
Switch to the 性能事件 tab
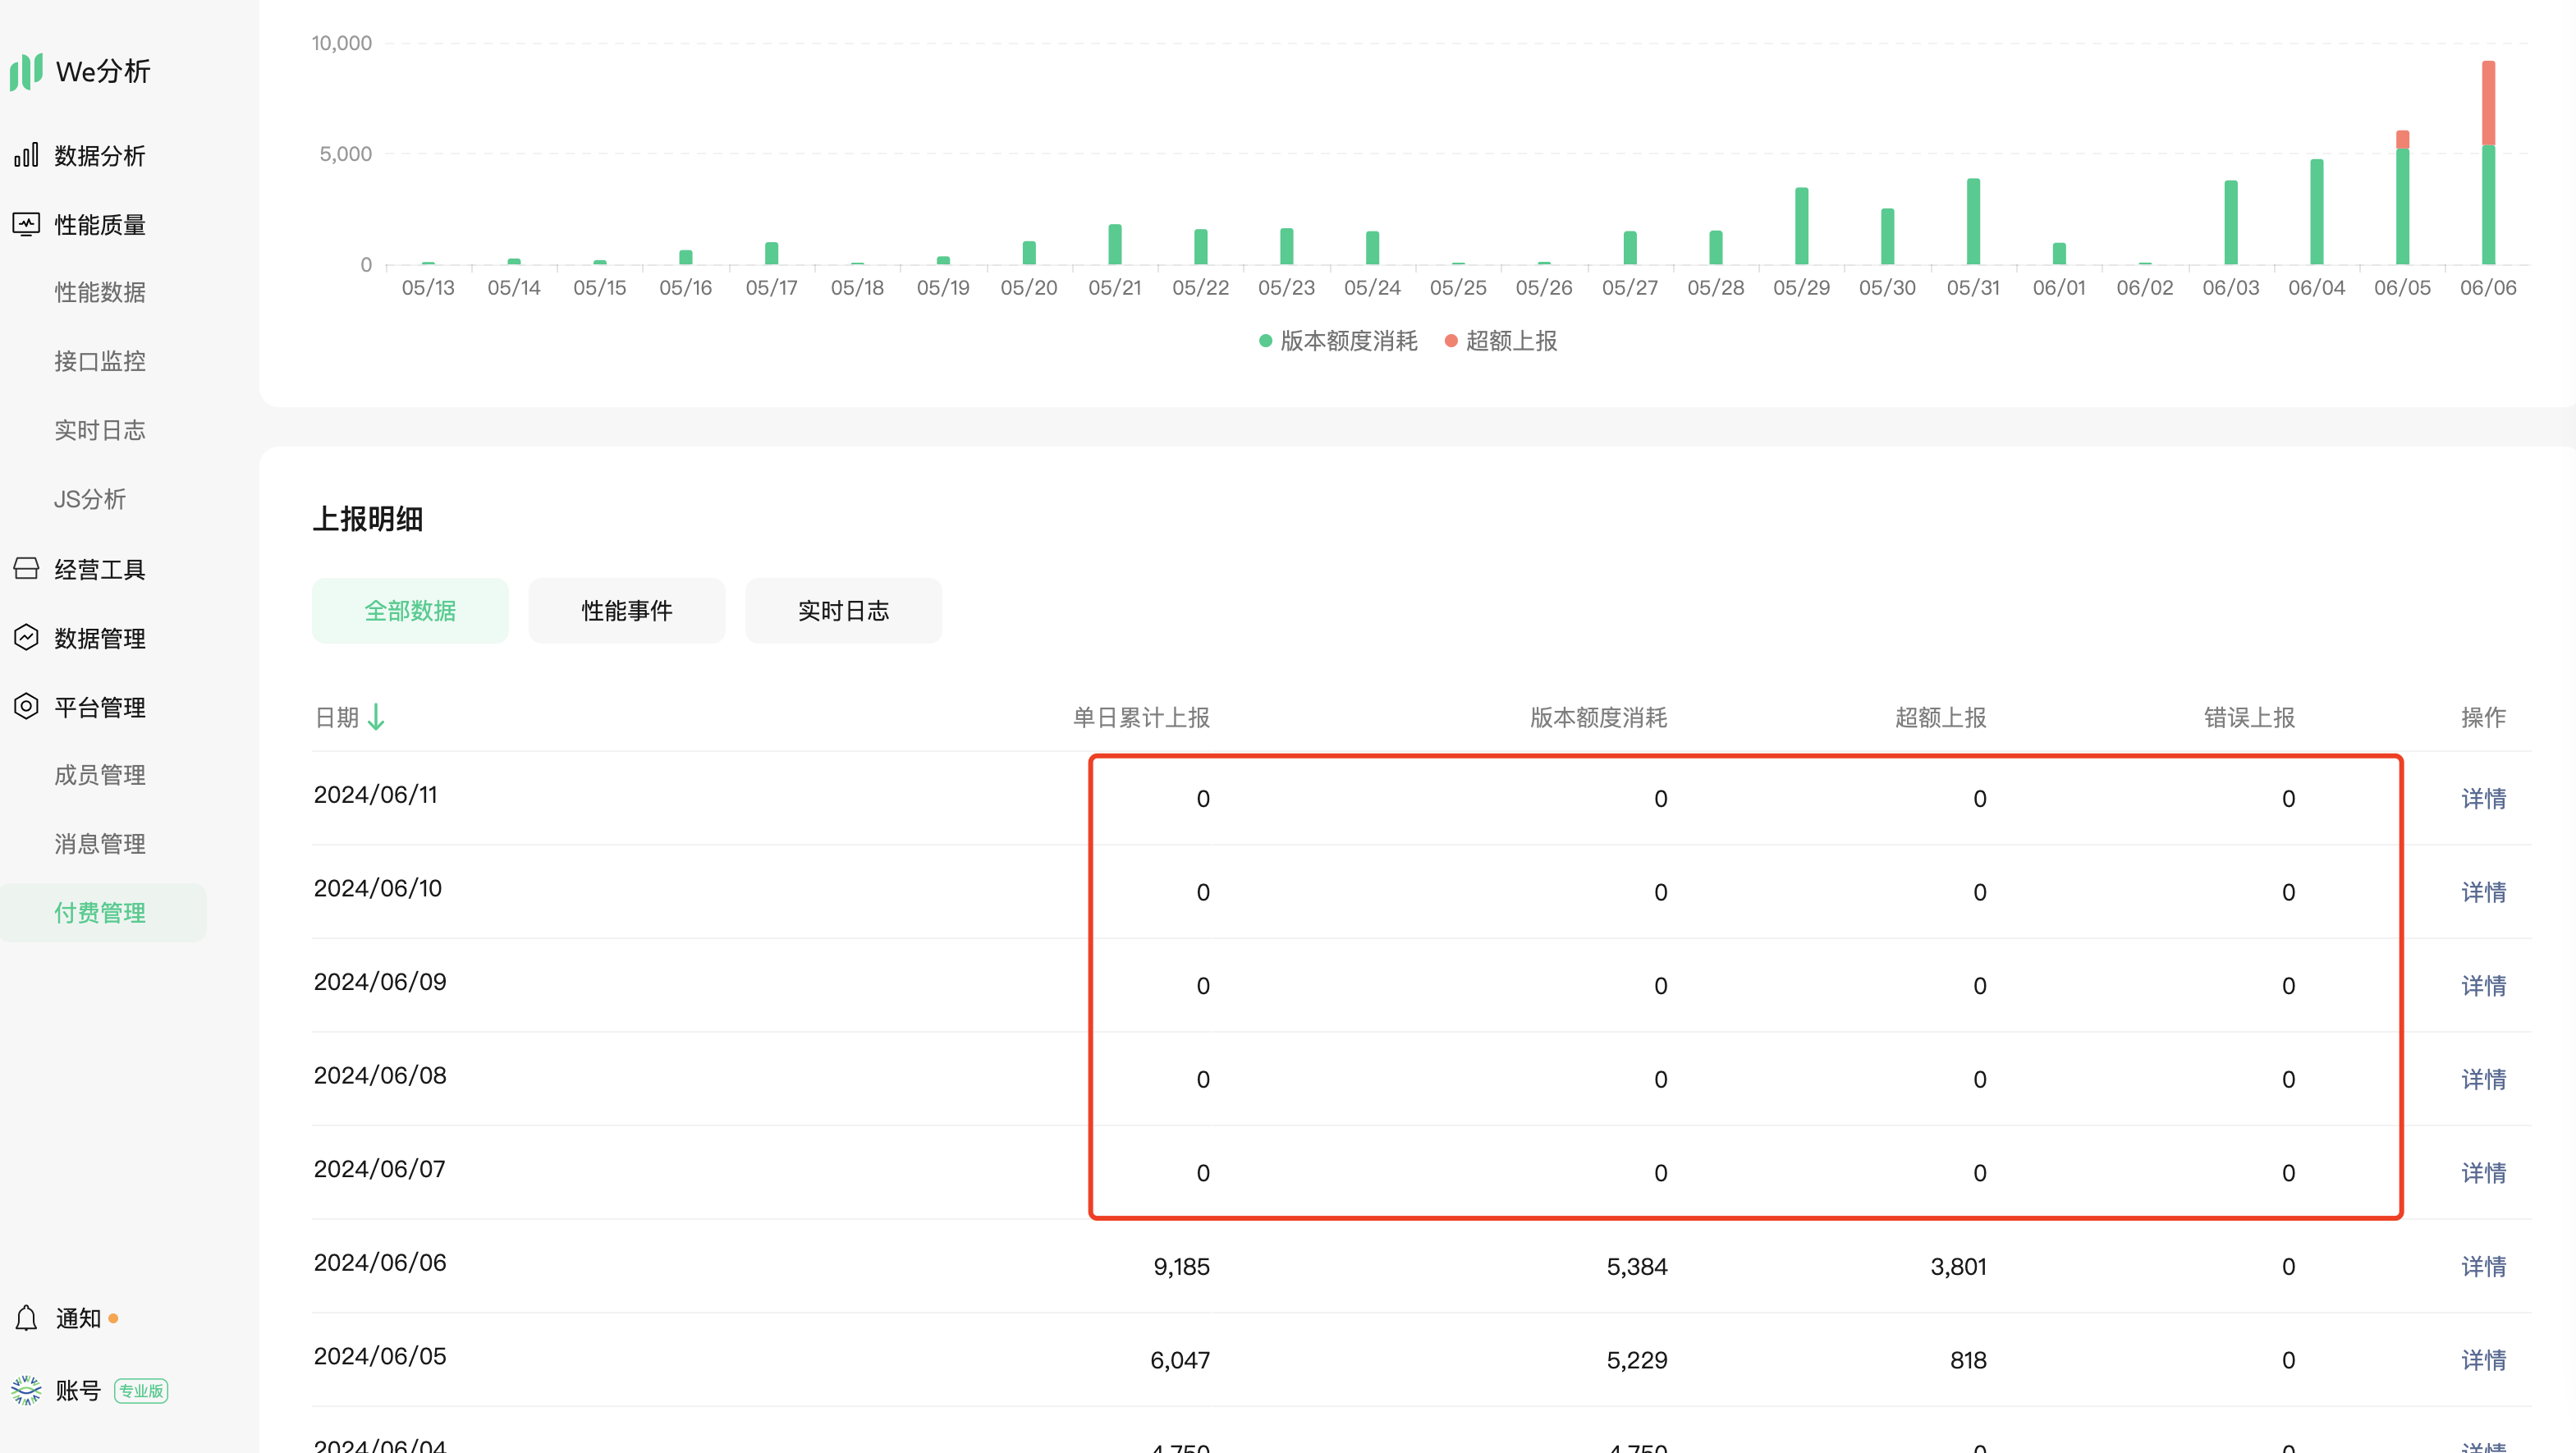[626, 610]
